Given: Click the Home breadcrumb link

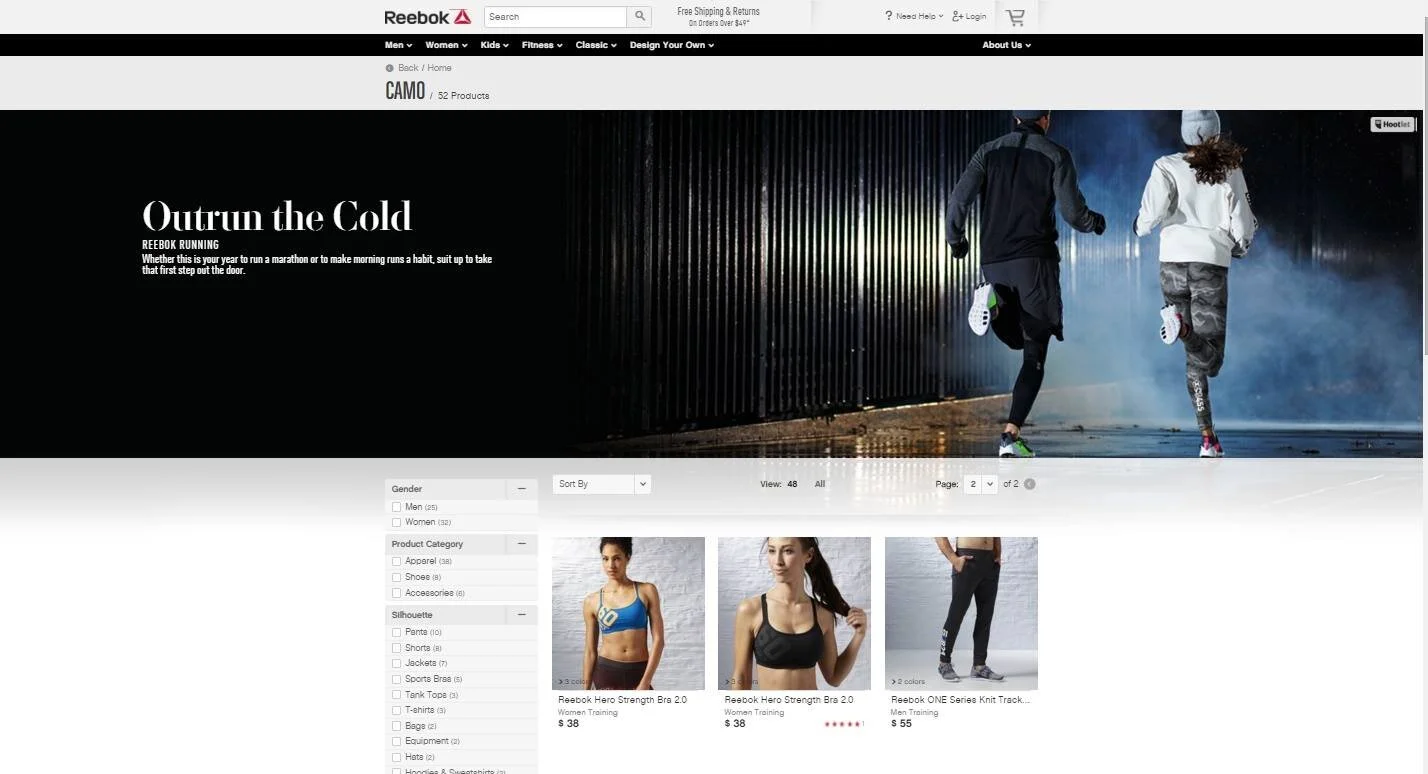Looking at the screenshot, I should click(x=439, y=68).
